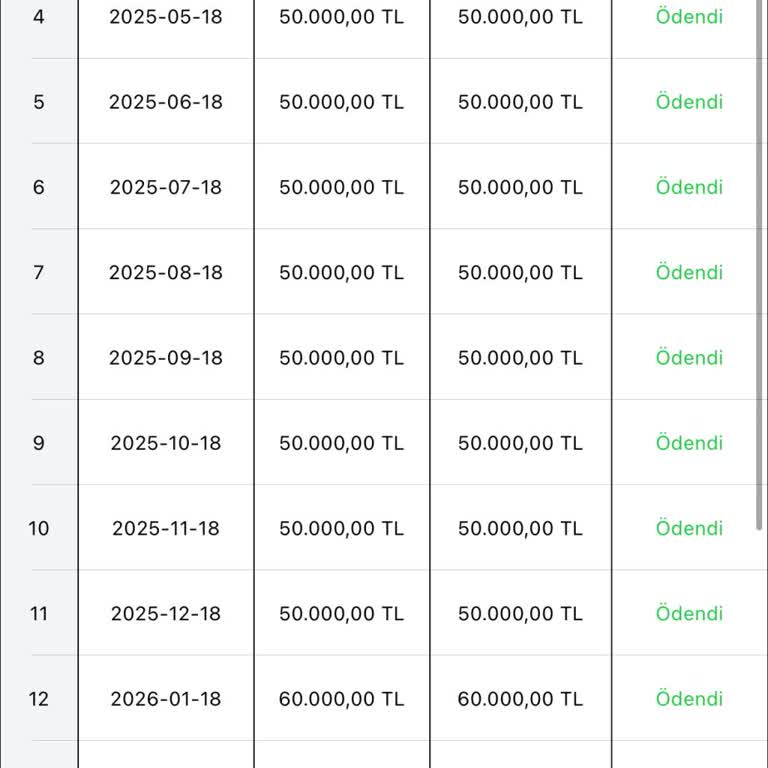768x768 pixels.
Task: Select row number 11
Action: [39, 614]
